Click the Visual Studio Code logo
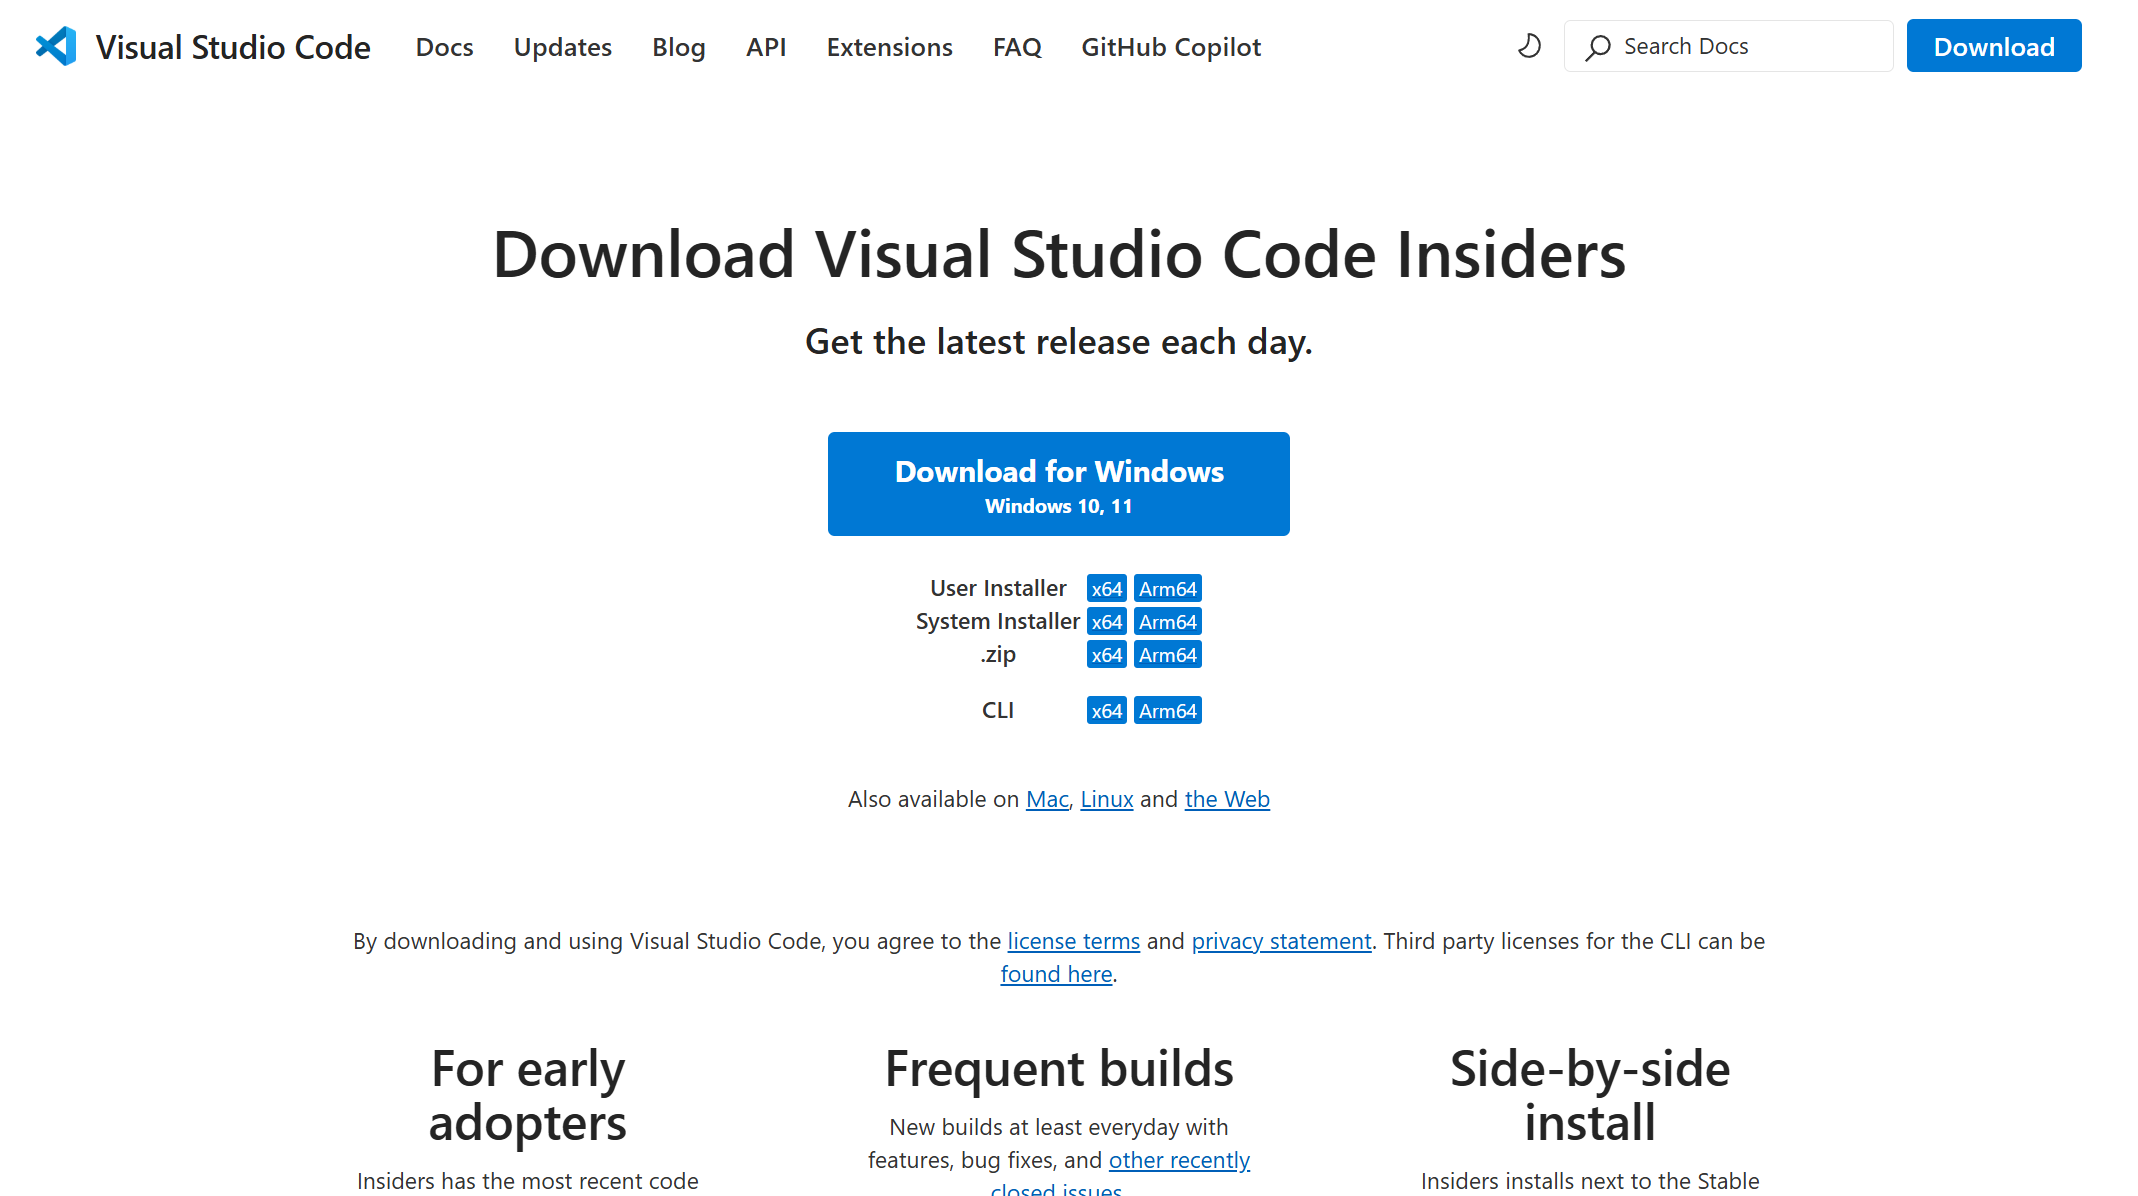 (56, 45)
